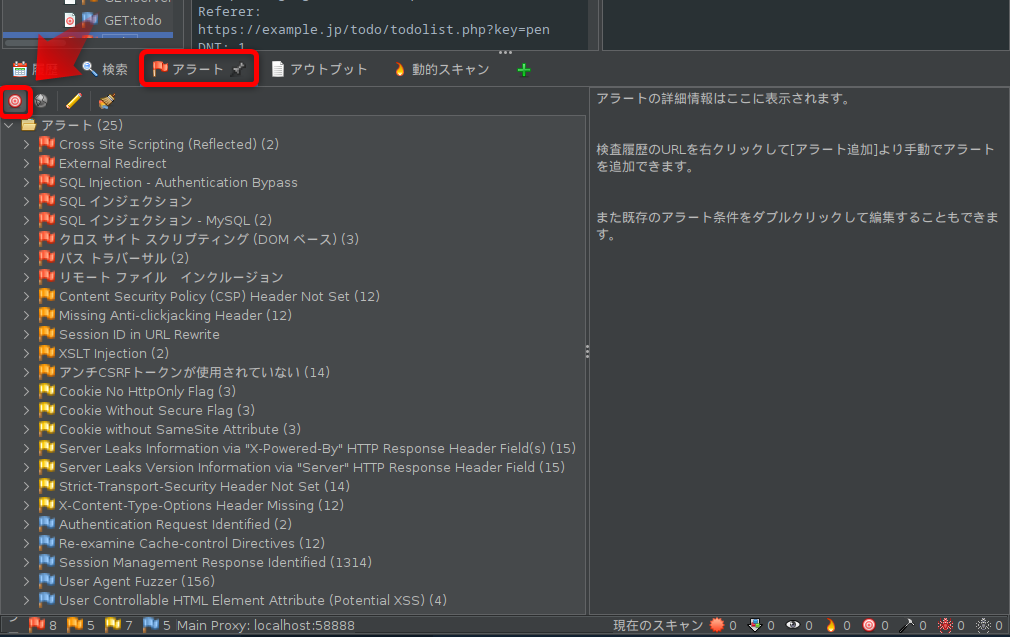This screenshot has height=637, width=1010.
Task: Open the 検索 tab
Action: (x=105, y=69)
